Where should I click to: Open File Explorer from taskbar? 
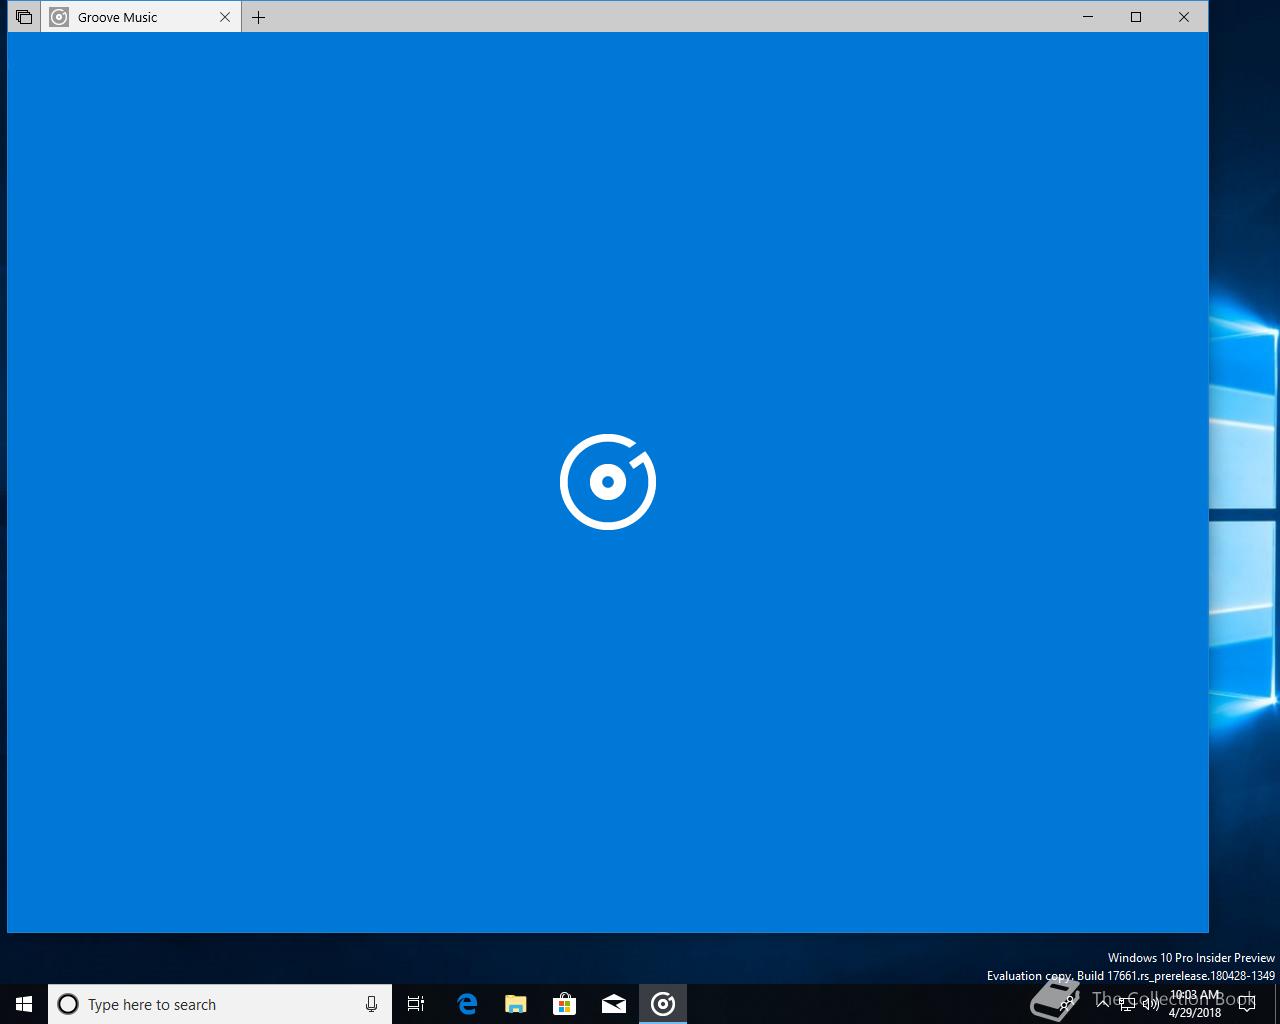515,1004
